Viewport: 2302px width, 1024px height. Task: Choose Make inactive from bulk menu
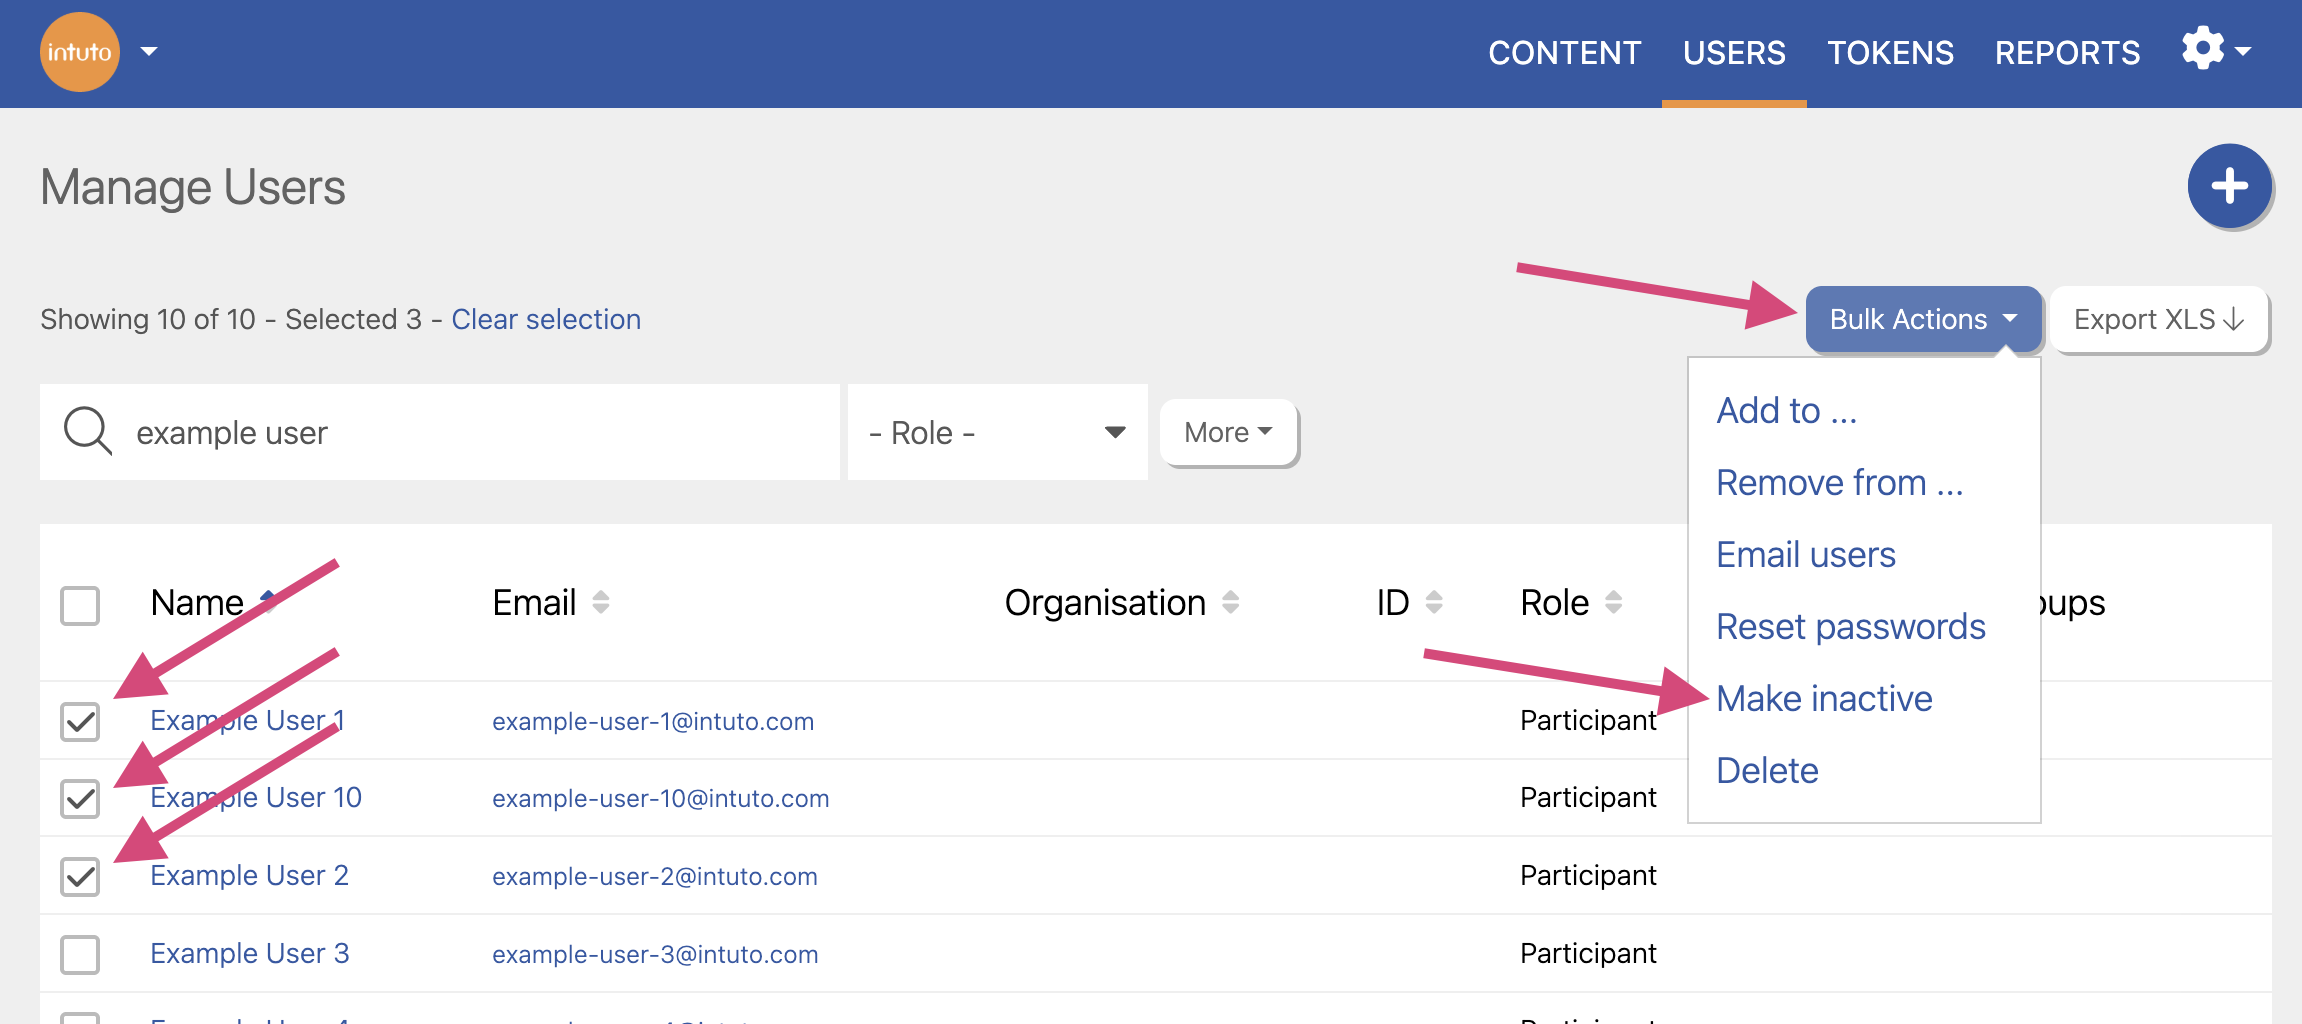point(1824,699)
